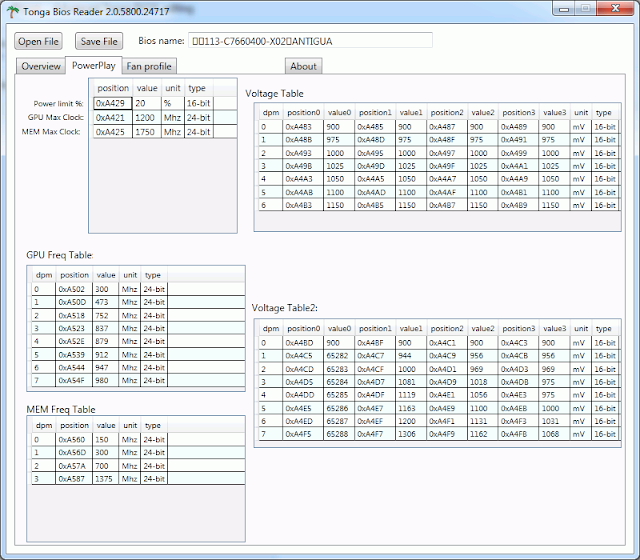Viewport: 640px width, 560px height.
Task: Select Voltage Table2 value 1306 cell
Action: 411,434
